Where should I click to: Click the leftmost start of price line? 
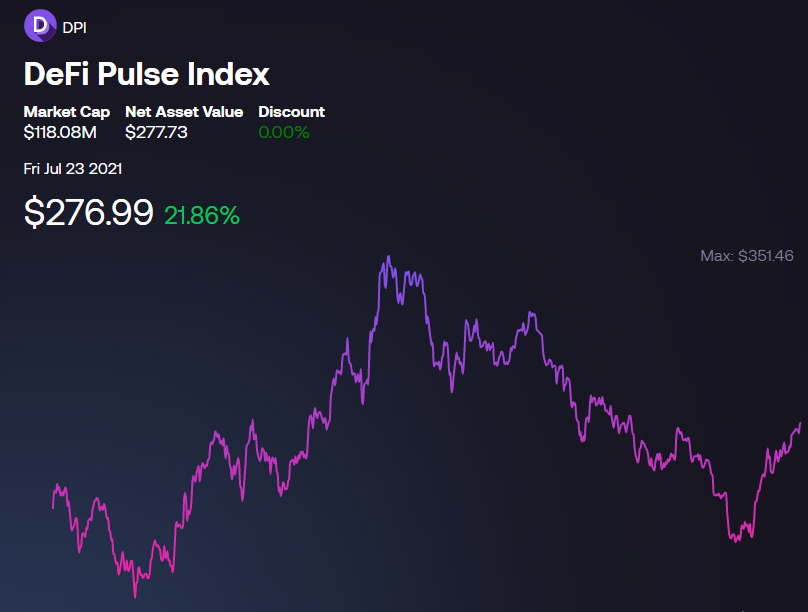coord(53,507)
